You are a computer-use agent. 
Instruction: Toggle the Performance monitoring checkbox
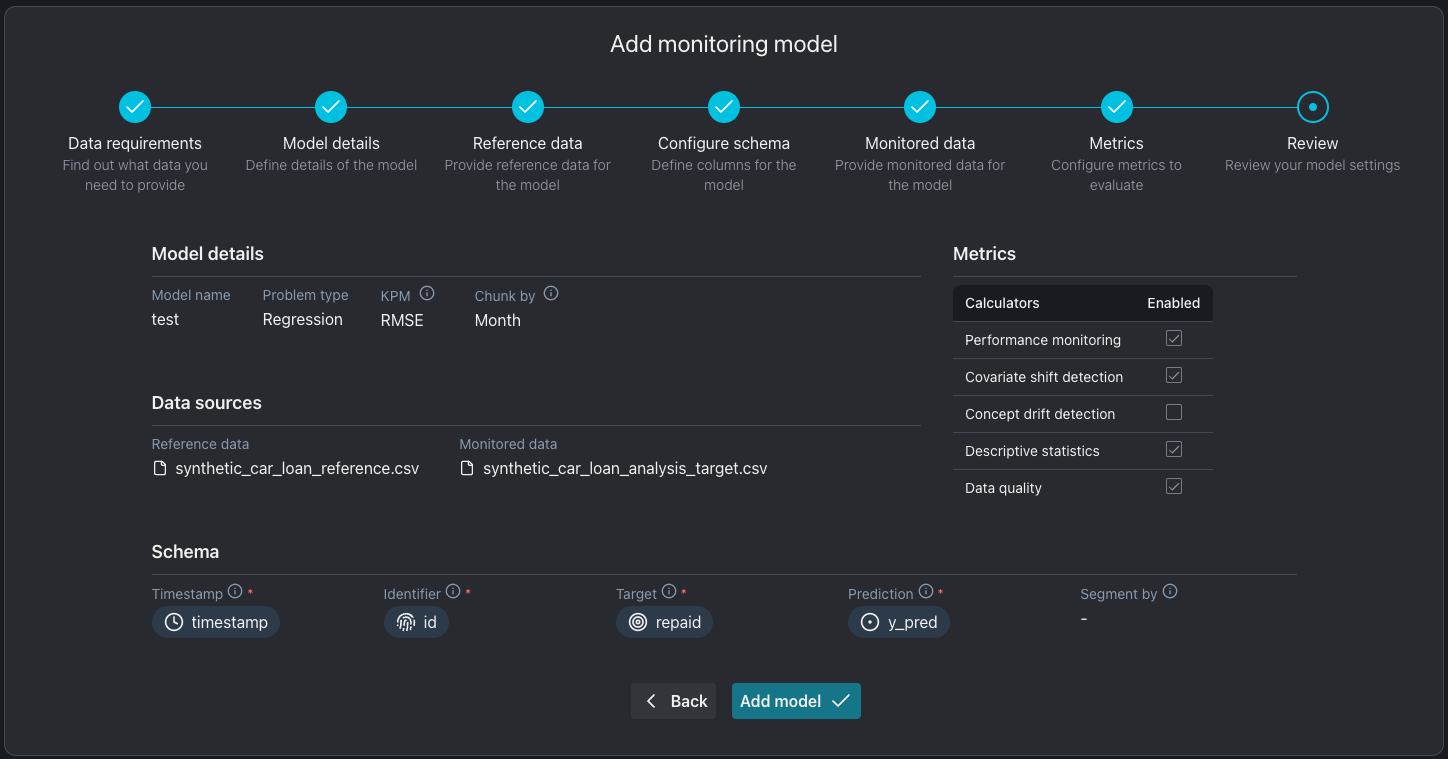1174,339
